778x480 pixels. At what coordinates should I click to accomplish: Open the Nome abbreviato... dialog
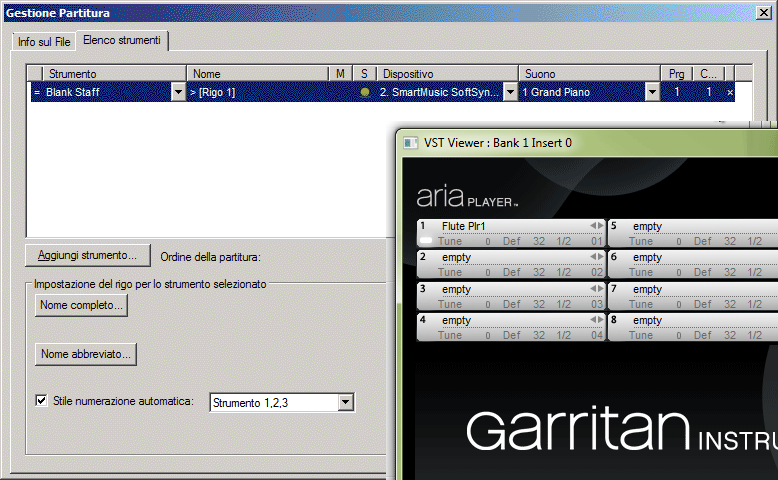click(86, 354)
